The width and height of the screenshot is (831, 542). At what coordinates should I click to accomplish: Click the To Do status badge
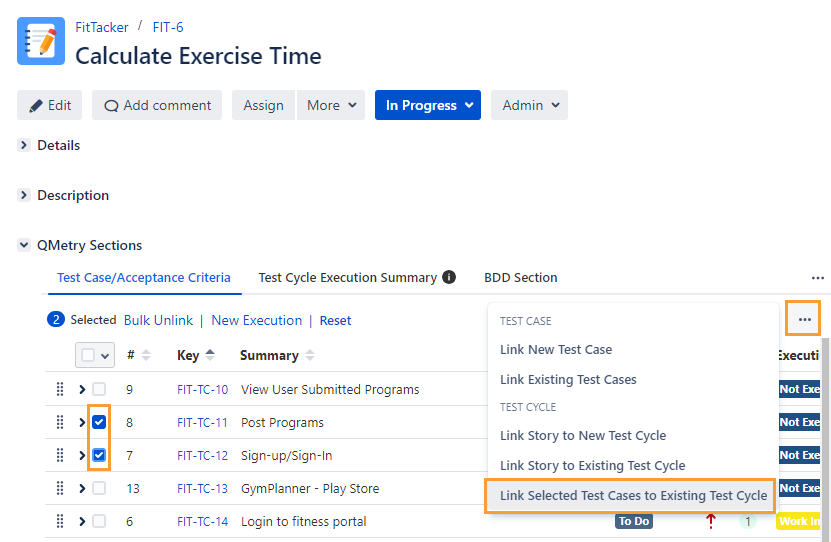(x=634, y=521)
